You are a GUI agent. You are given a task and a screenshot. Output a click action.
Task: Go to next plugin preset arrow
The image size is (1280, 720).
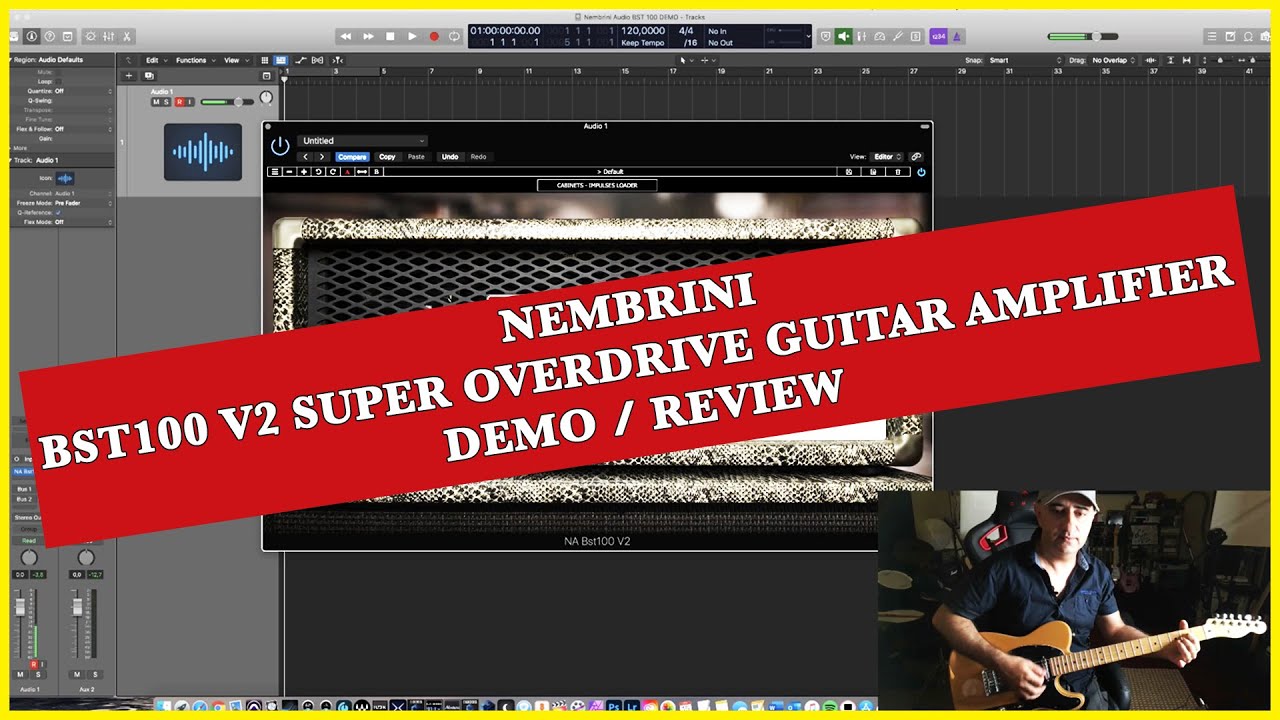321,157
